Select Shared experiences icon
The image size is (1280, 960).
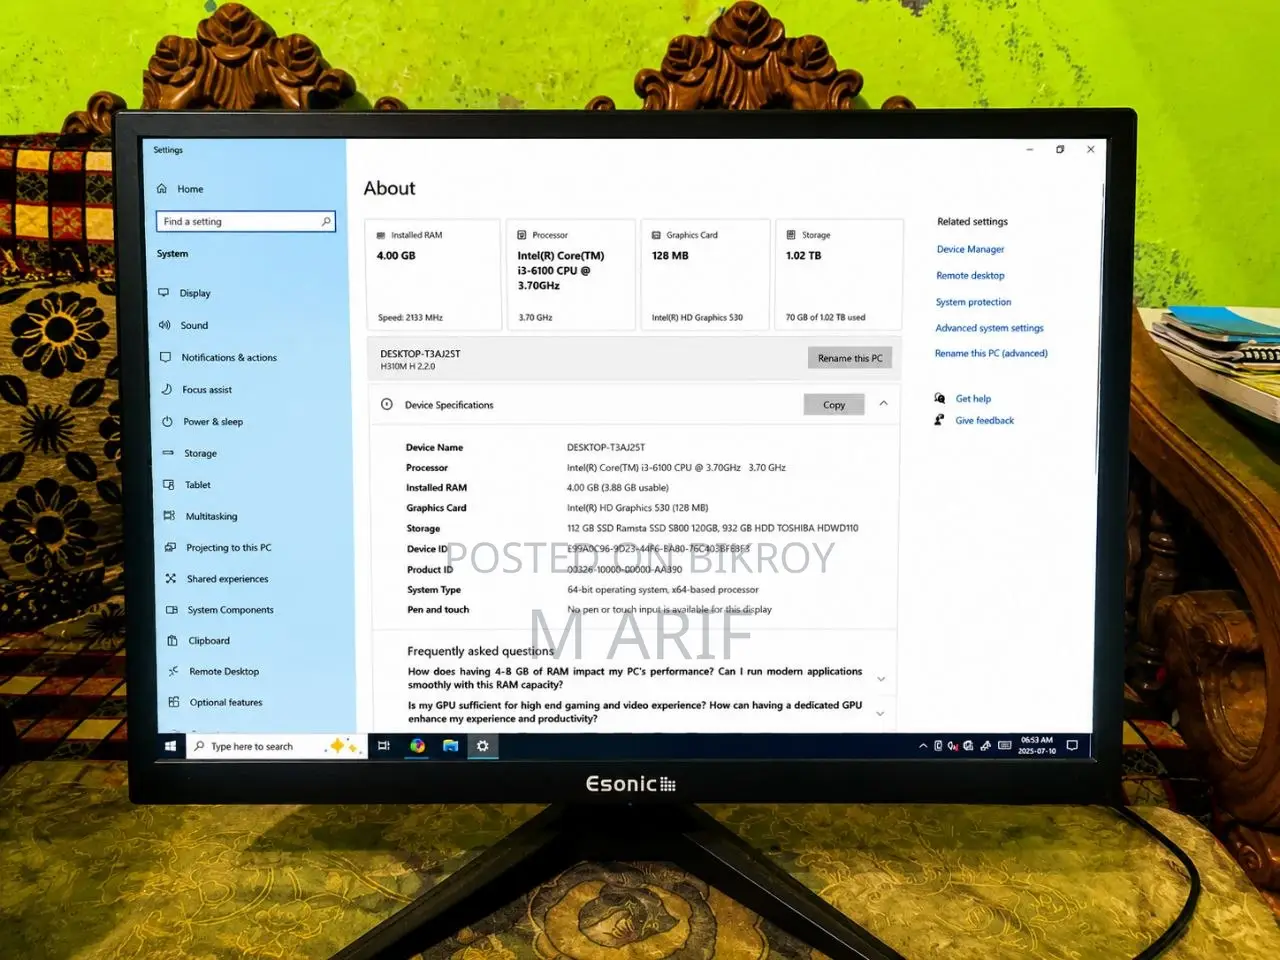pos(171,579)
